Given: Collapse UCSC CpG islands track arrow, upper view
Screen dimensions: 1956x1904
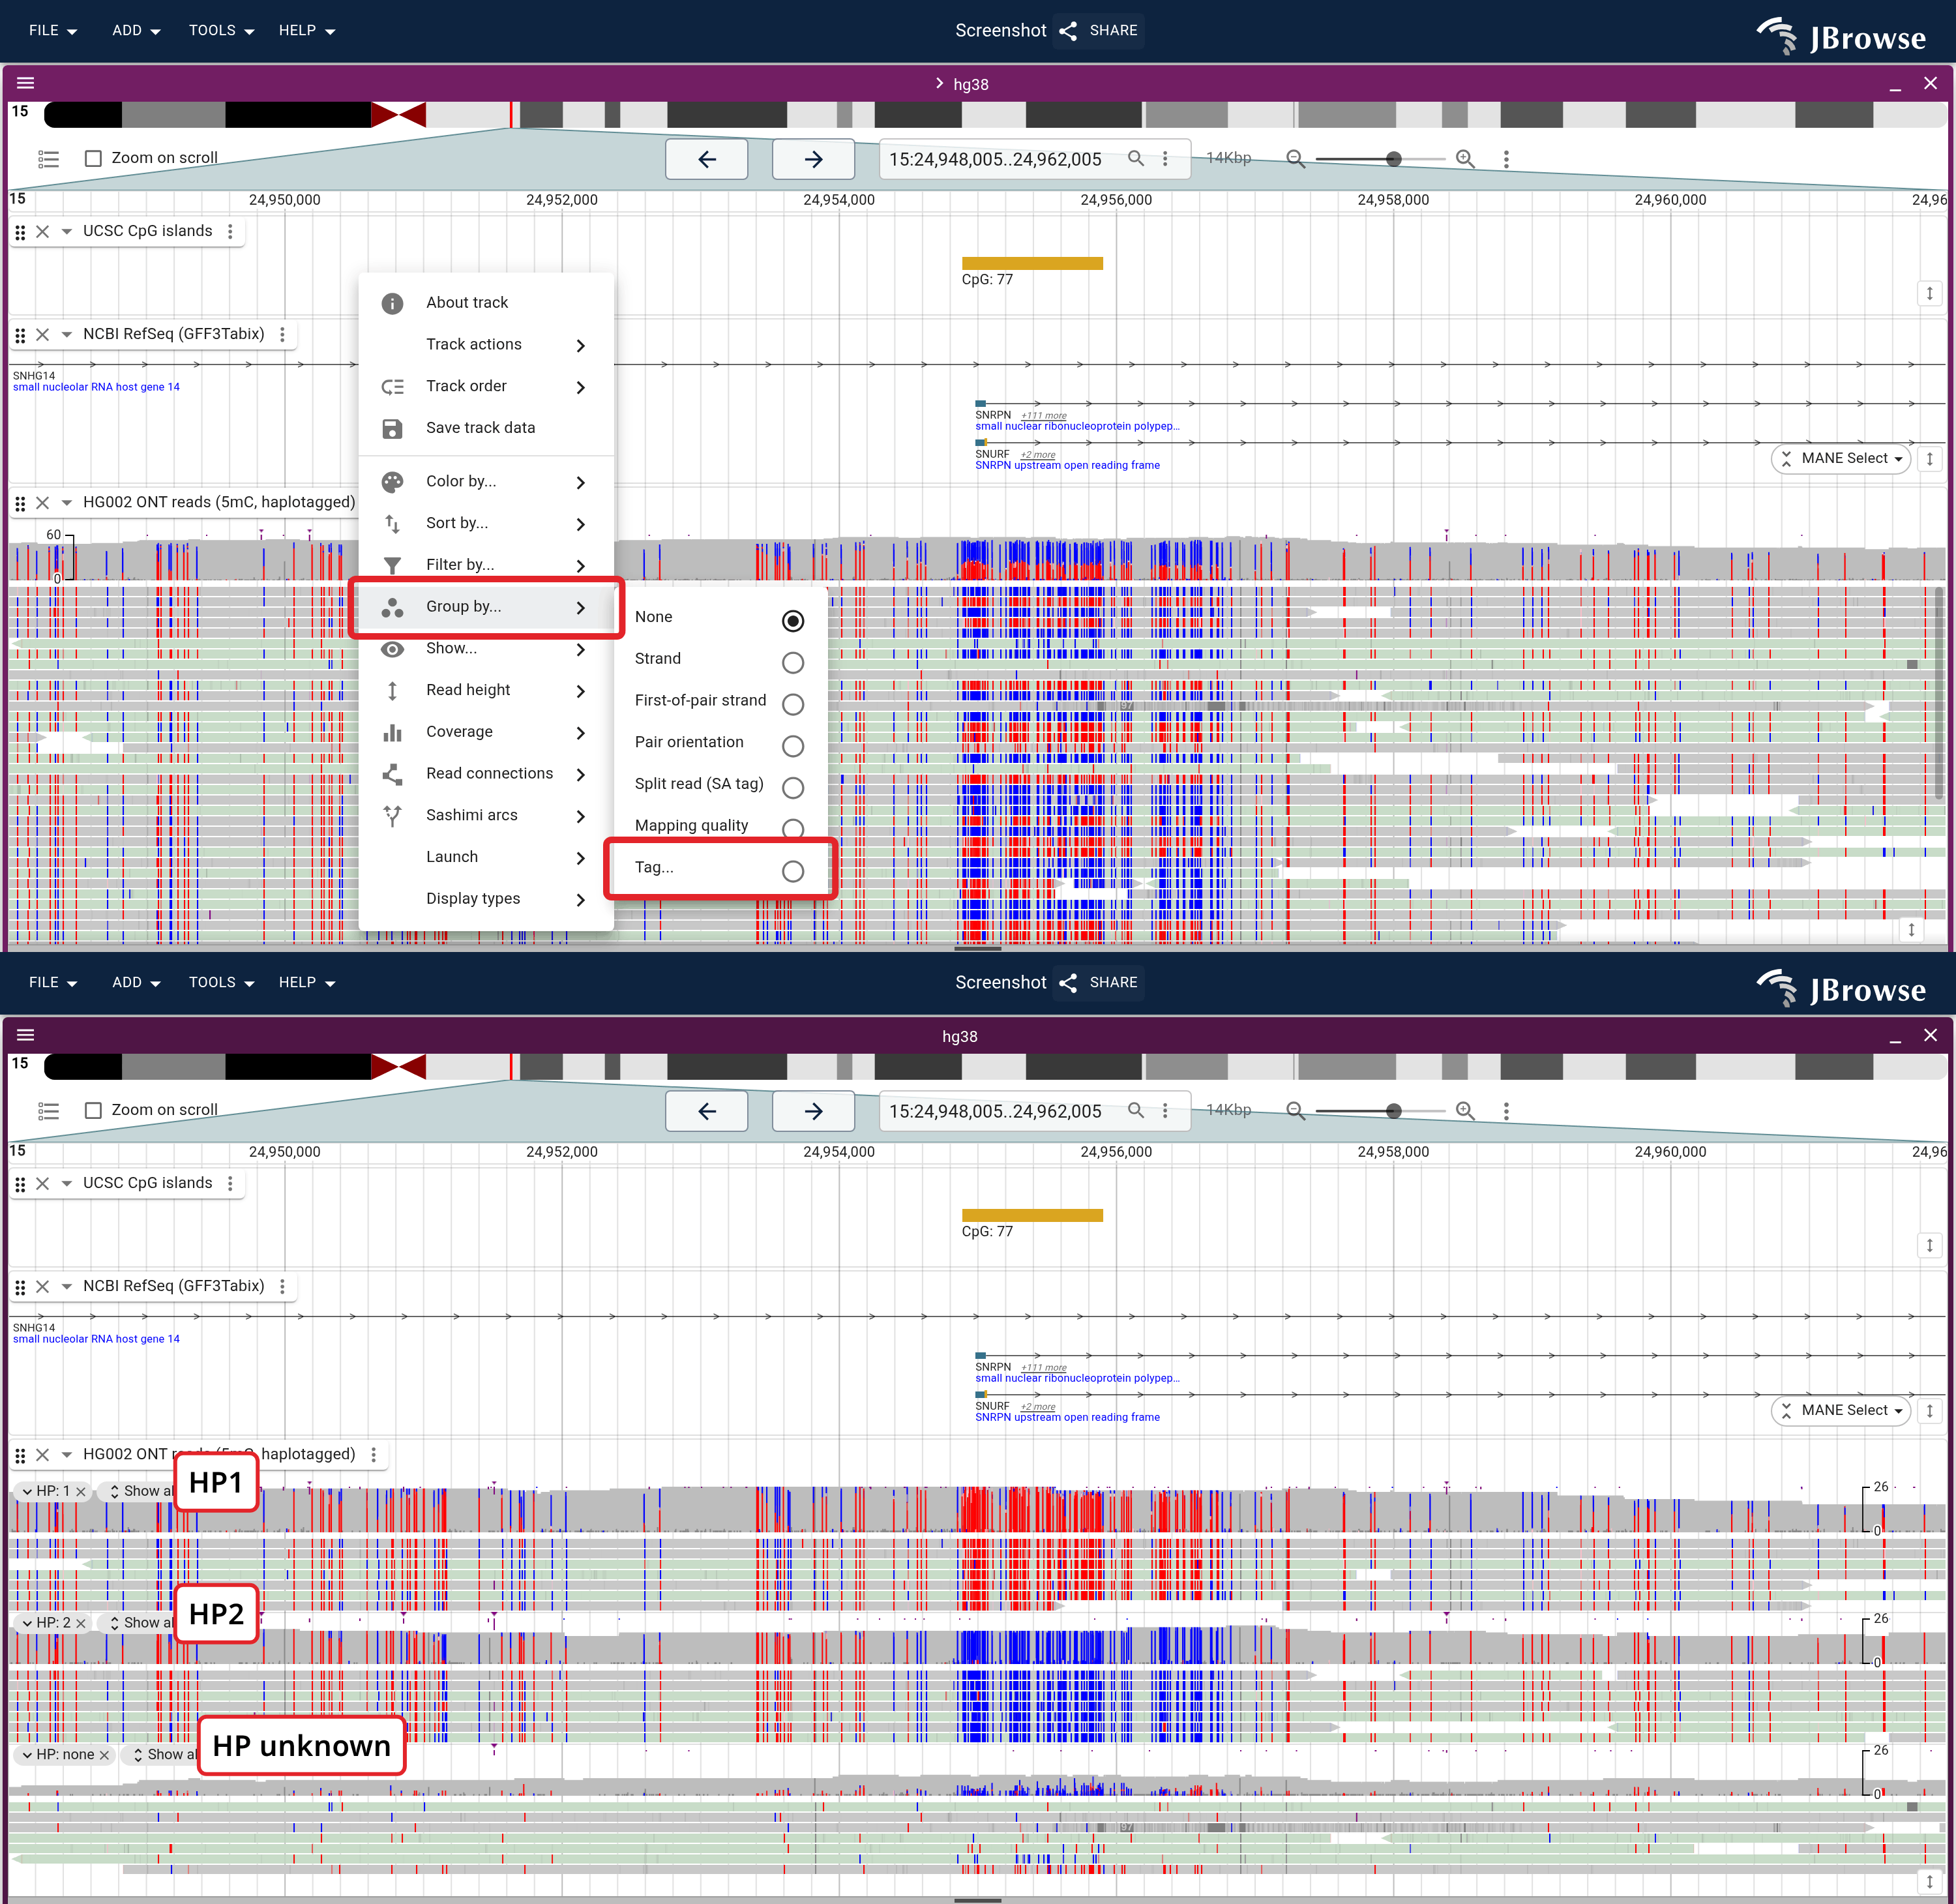Looking at the screenshot, I should (66, 231).
